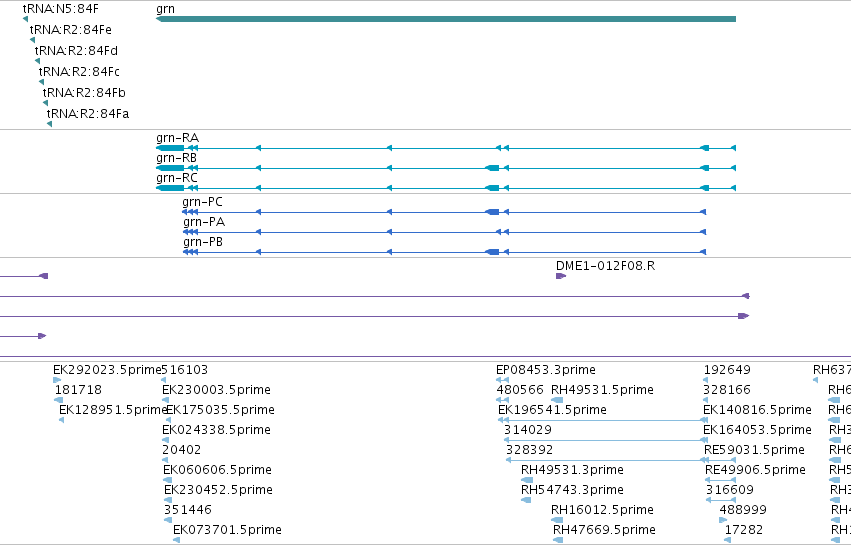
Task: Click EP08453.3prime EST label
Action: (546, 370)
